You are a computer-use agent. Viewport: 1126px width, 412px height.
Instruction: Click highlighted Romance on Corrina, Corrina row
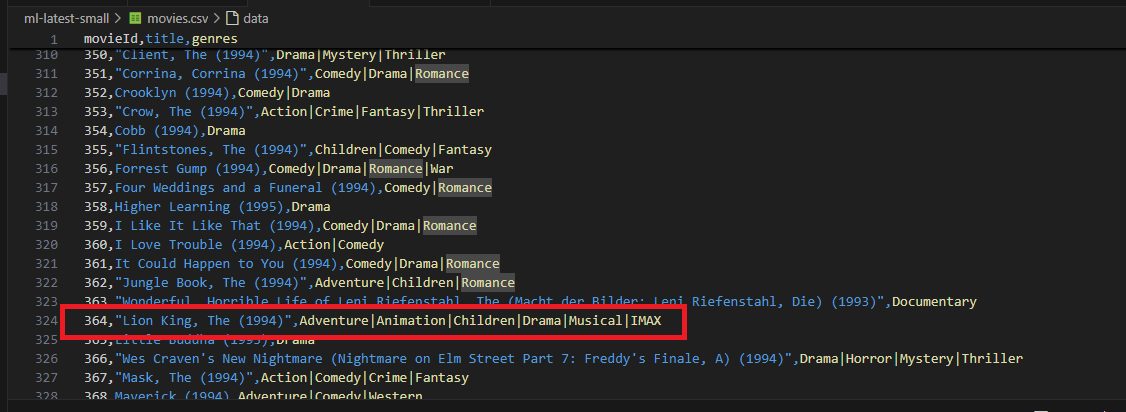pos(442,74)
